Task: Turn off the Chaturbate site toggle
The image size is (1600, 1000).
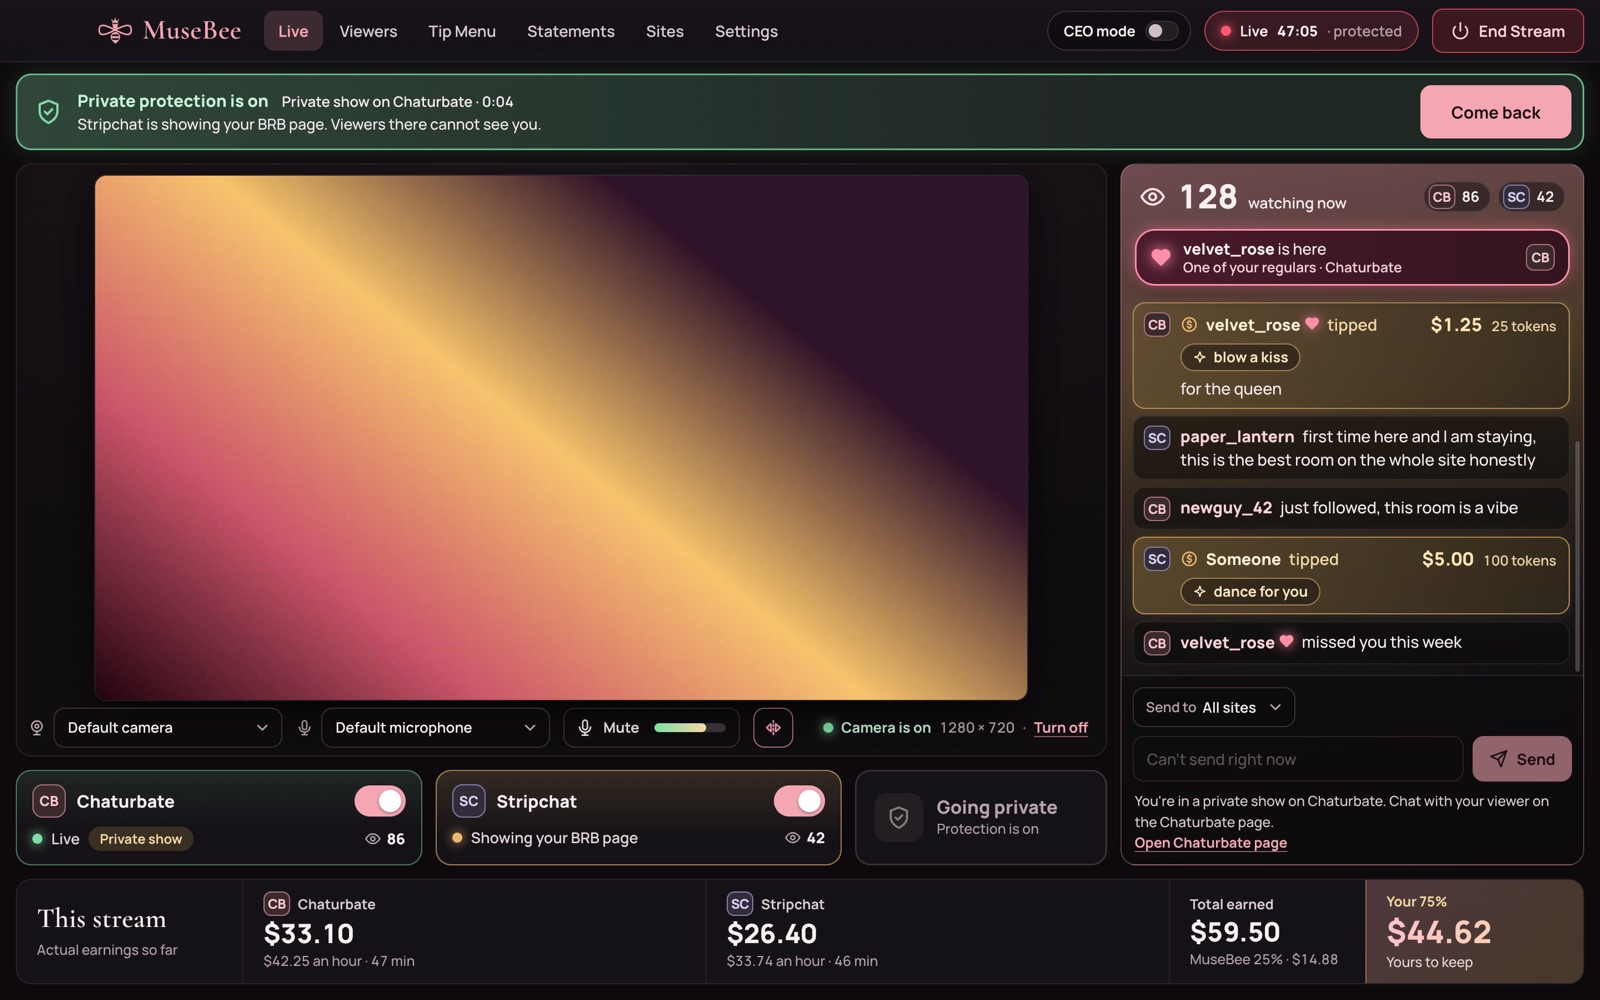Action: pyautogui.click(x=380, y=801)
